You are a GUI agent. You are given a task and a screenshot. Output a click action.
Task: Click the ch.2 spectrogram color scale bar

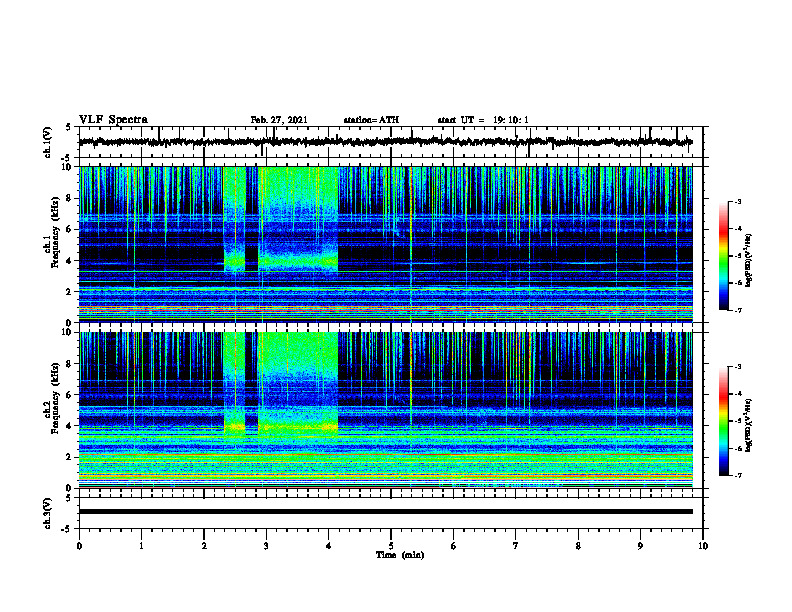click(x=723, y=421)
